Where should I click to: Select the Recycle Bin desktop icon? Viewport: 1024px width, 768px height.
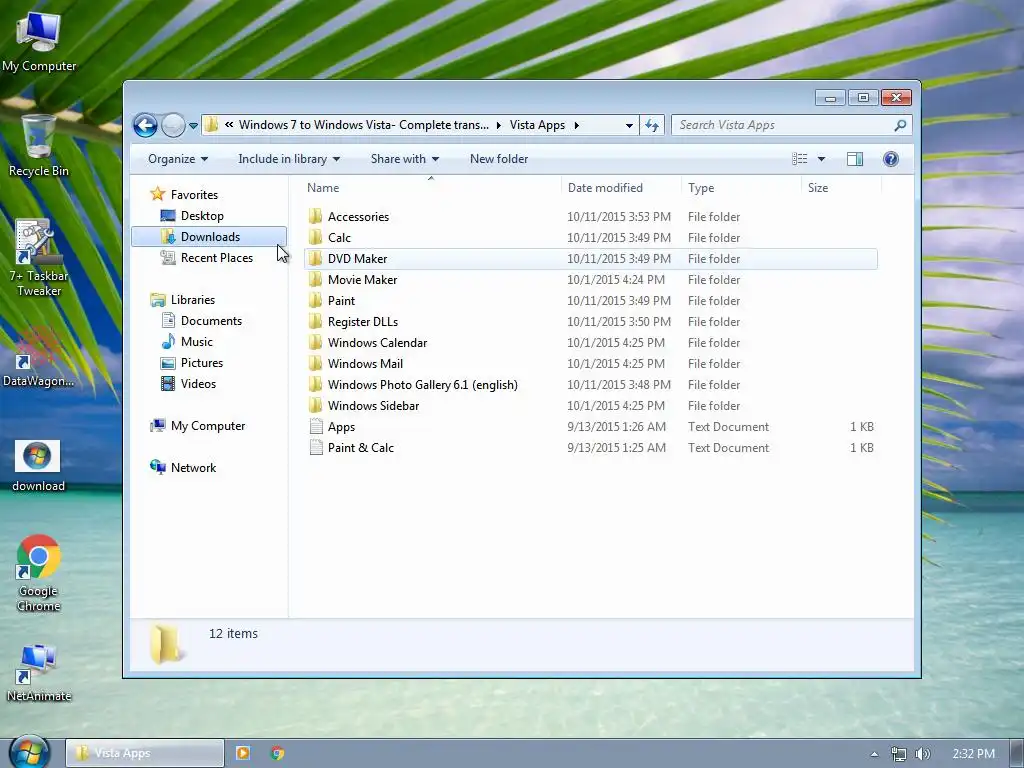tap(39, 146)
